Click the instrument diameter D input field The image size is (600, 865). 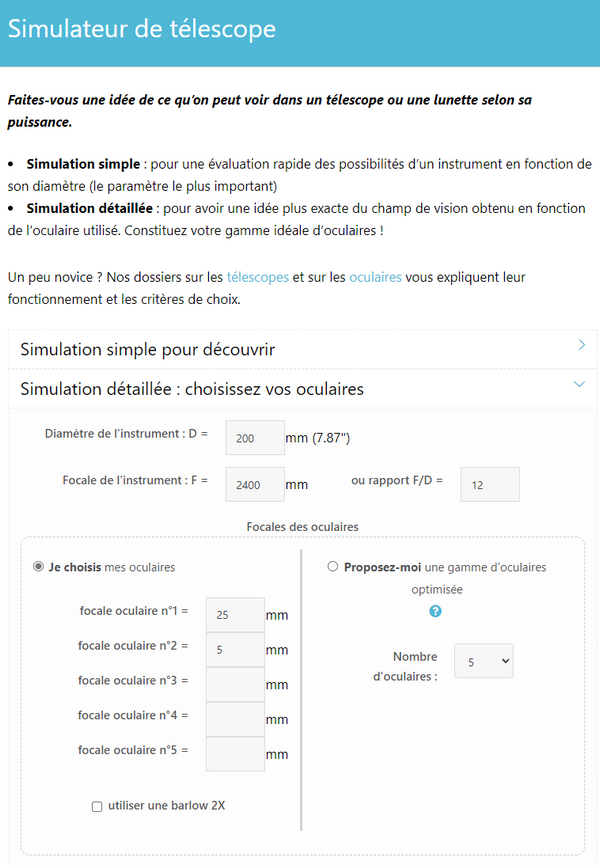(255, 438)
